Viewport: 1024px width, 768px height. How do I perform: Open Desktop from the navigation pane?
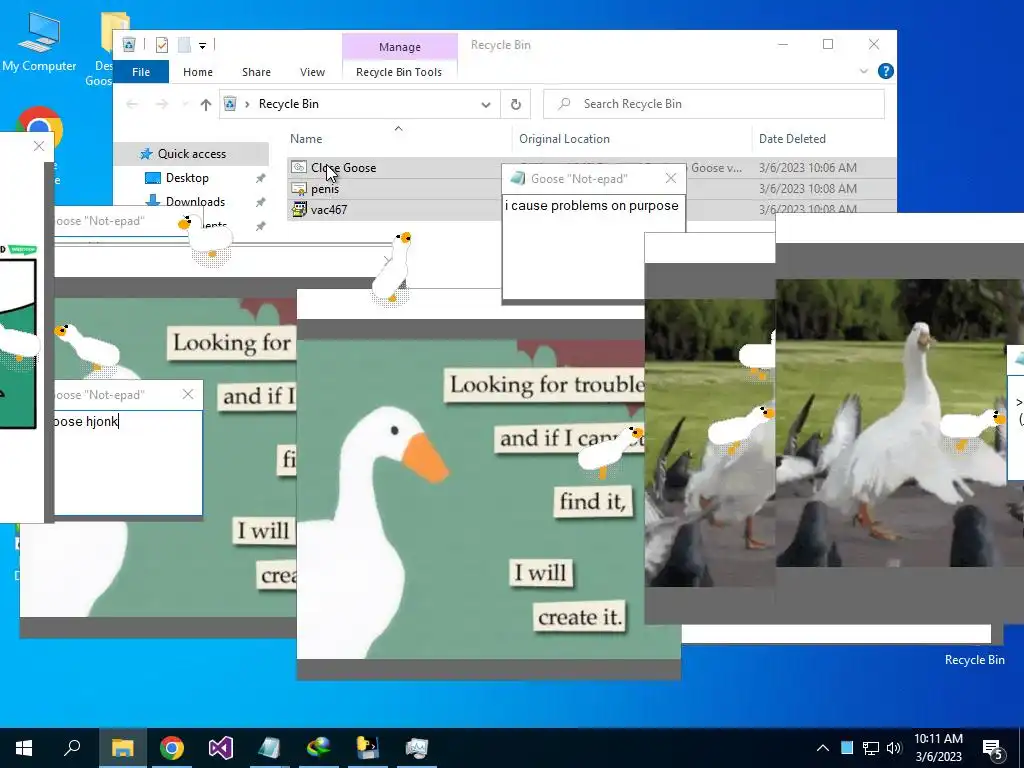pyautogui.click(x=187, y=178)
